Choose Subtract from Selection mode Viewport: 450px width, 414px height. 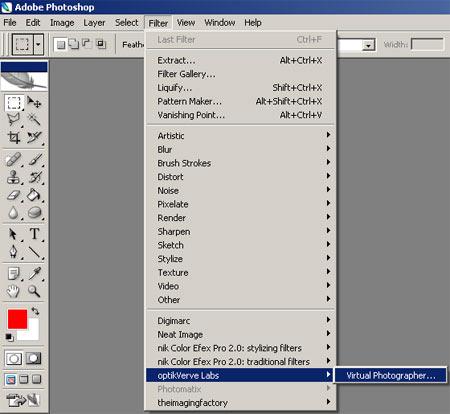pos(87,44)
